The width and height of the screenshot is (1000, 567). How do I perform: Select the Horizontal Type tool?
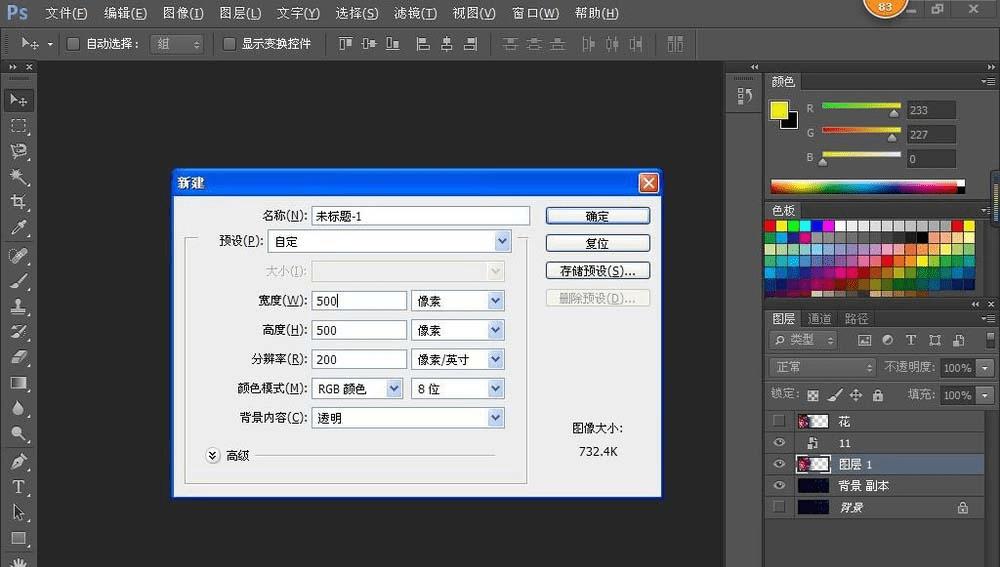18,487
